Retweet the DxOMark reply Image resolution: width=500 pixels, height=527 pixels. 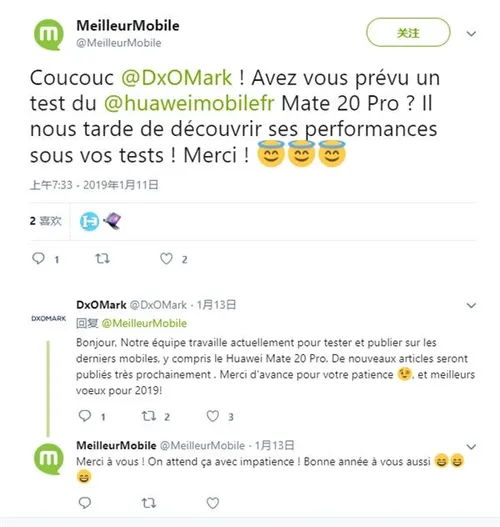pyautogui.click(x=149, y=416)
